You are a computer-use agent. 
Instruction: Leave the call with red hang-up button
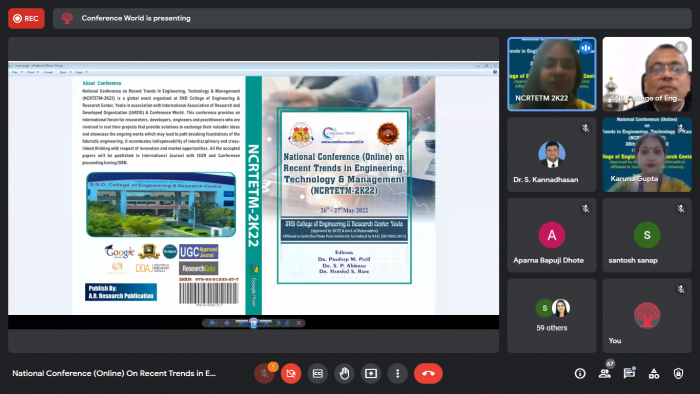tap(429, 373)
